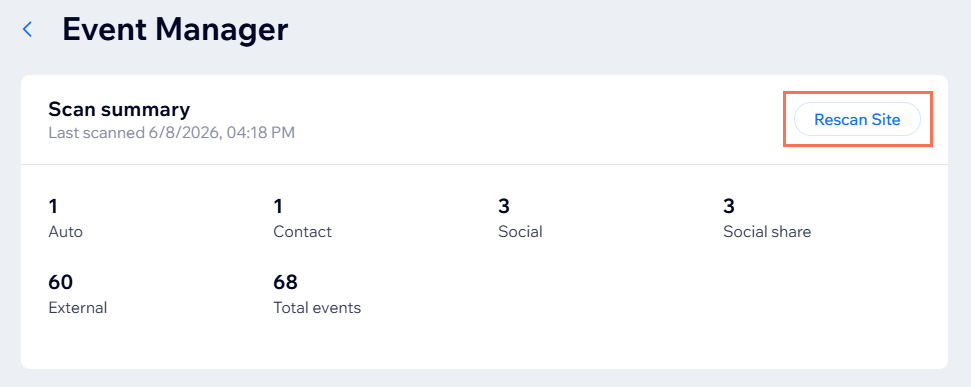This screenshot has width=971, height=387.
Task: Click the Social share label
Action: coord(767,232)
